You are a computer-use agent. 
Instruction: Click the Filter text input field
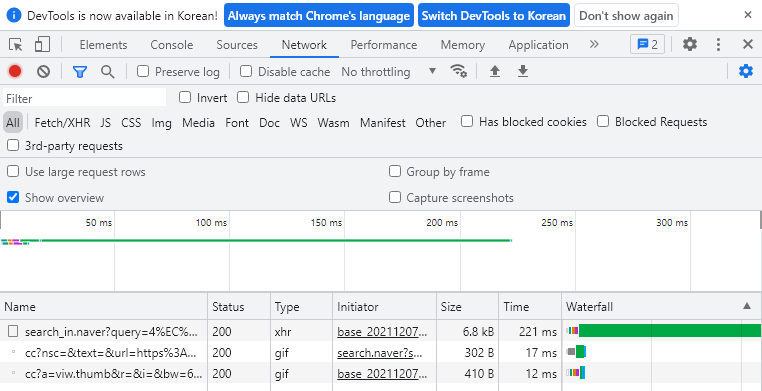pos(85,98)
